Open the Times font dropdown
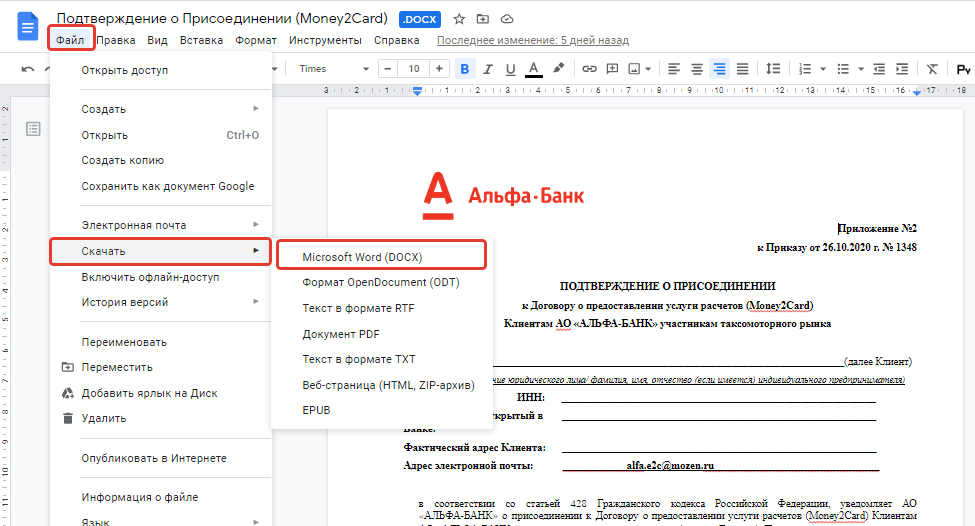 point(334,69)
